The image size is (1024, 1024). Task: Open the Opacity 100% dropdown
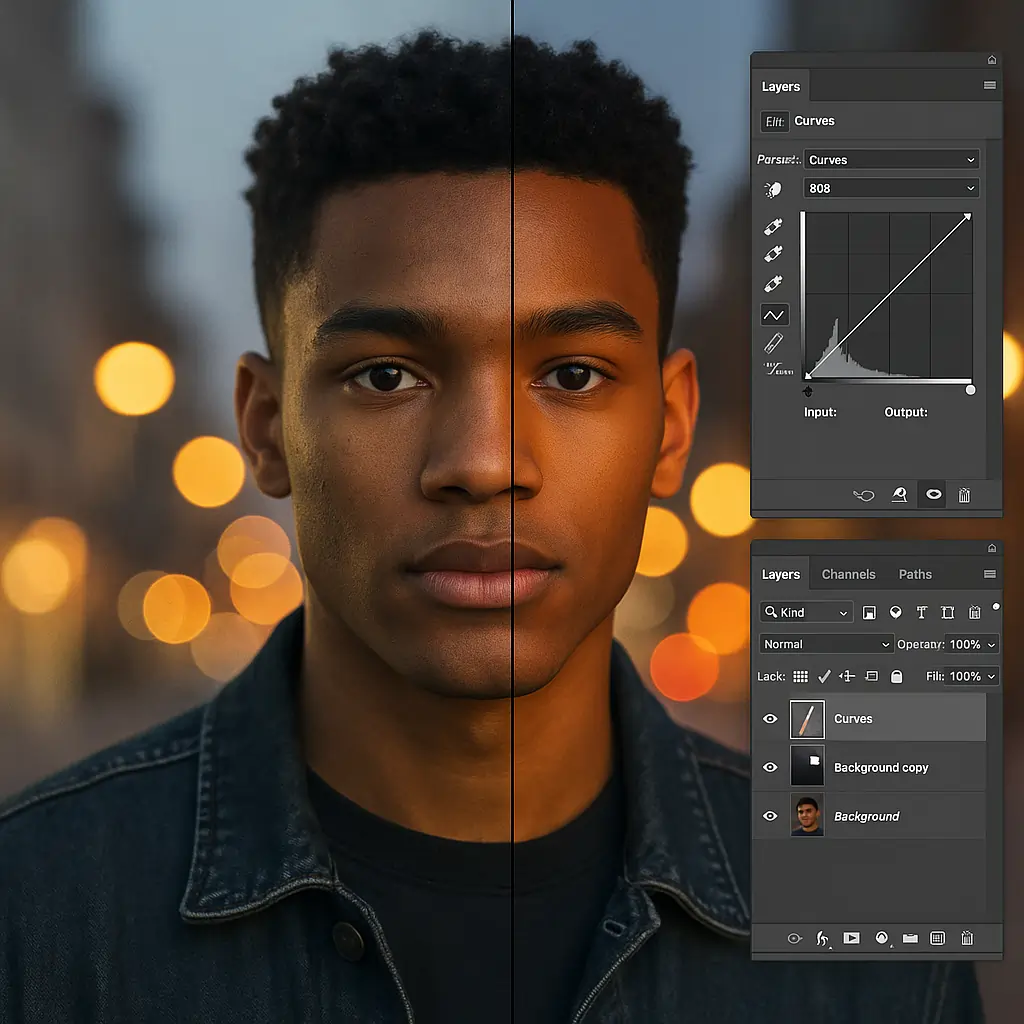pyautogui.click(x=972, y=645)
